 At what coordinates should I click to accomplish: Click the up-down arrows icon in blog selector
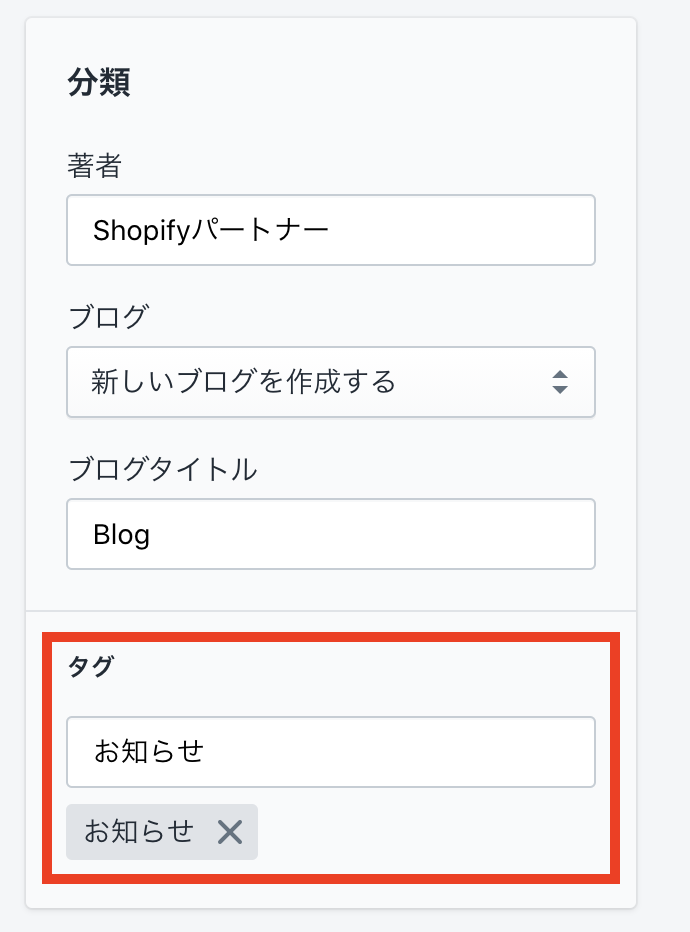(x=560, y=381)
